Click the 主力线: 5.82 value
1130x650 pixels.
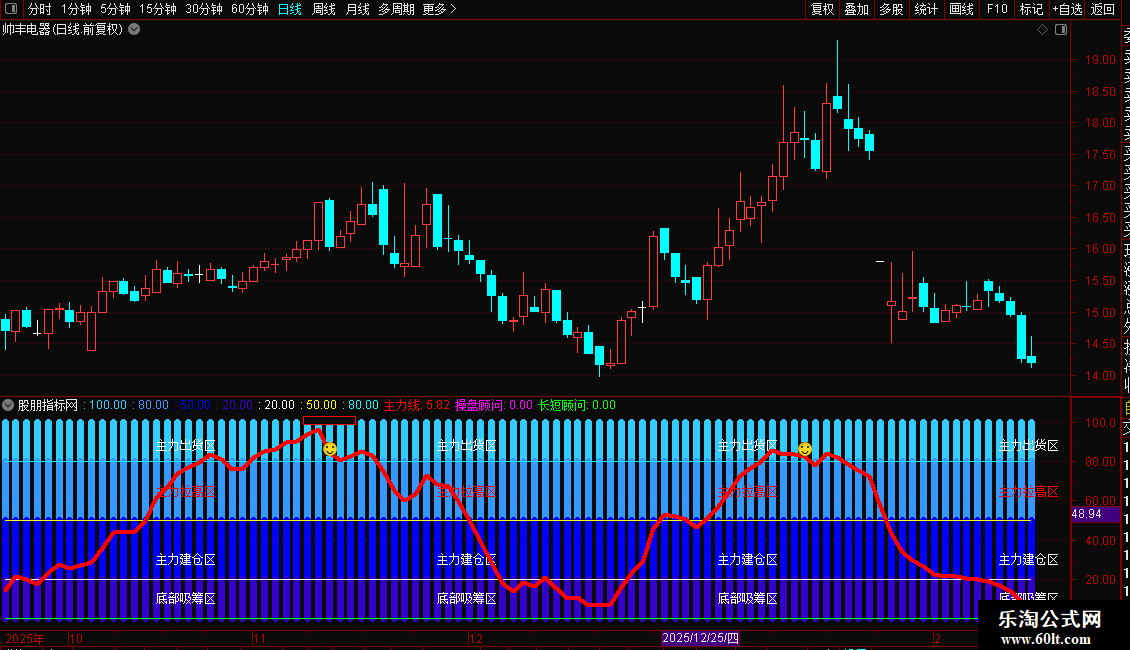pos(417,405)
